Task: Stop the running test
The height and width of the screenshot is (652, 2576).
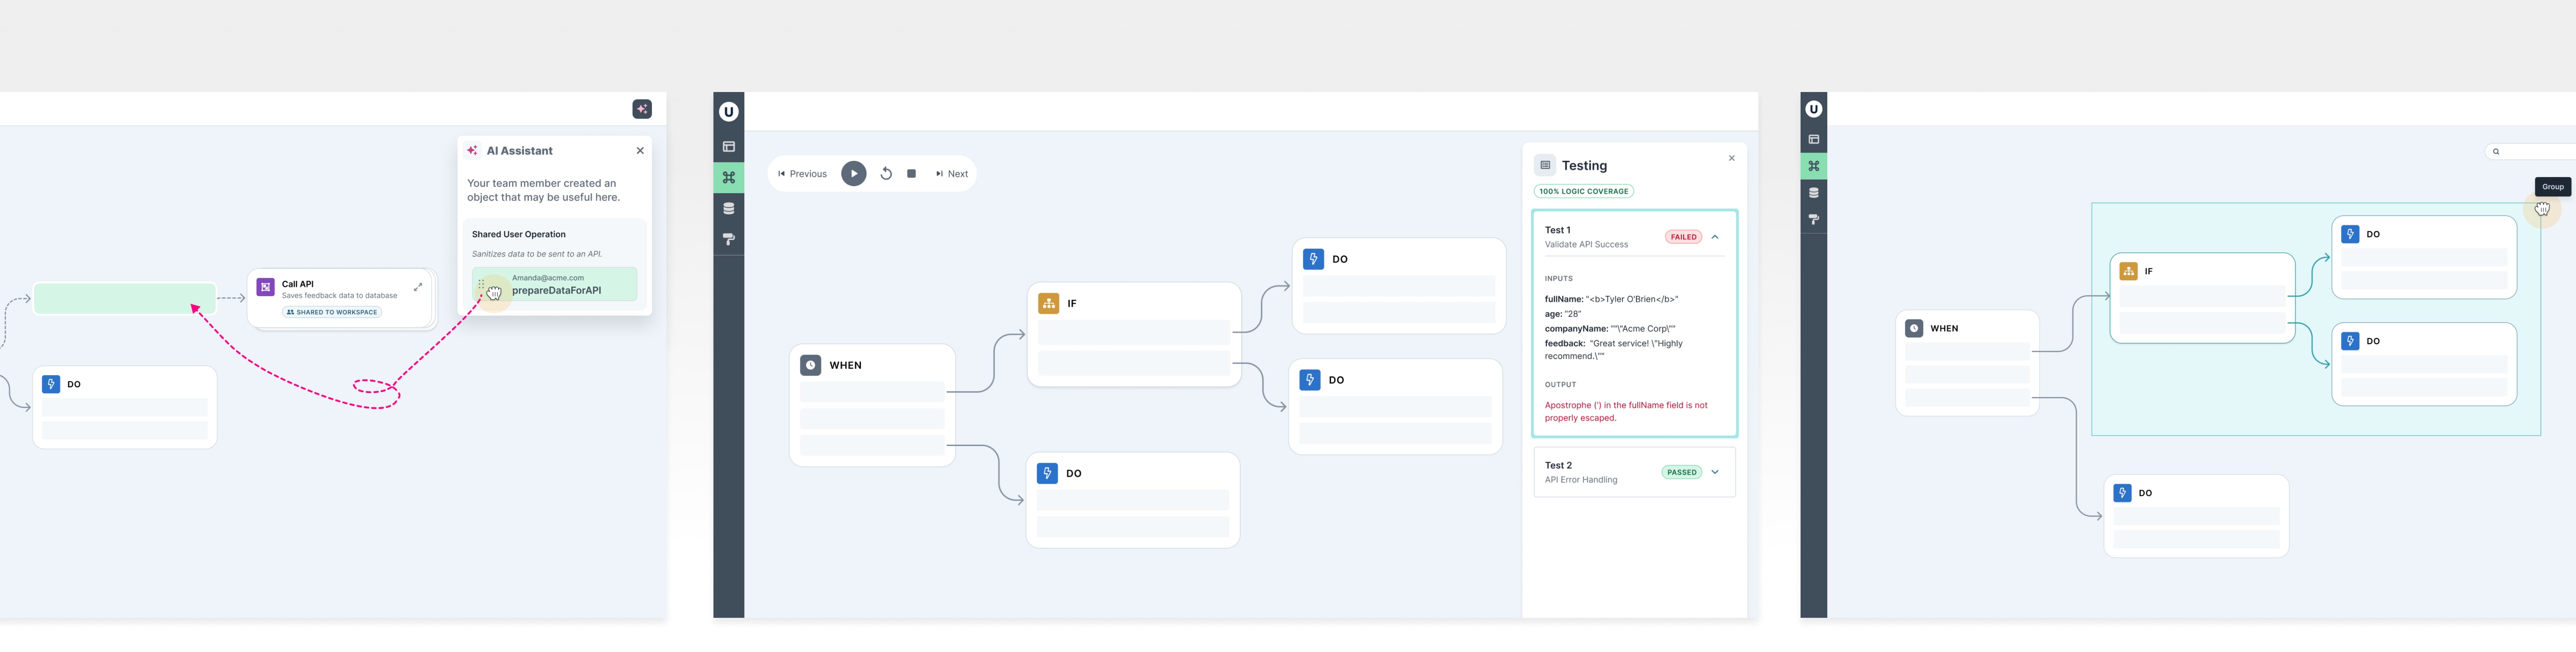Action: (x=911, y=174)
